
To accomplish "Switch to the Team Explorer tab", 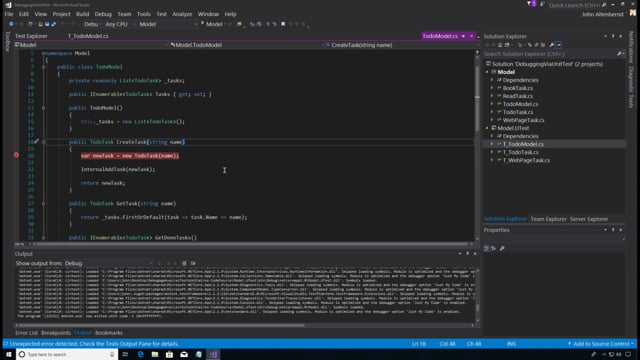I will tap(548, 219).
